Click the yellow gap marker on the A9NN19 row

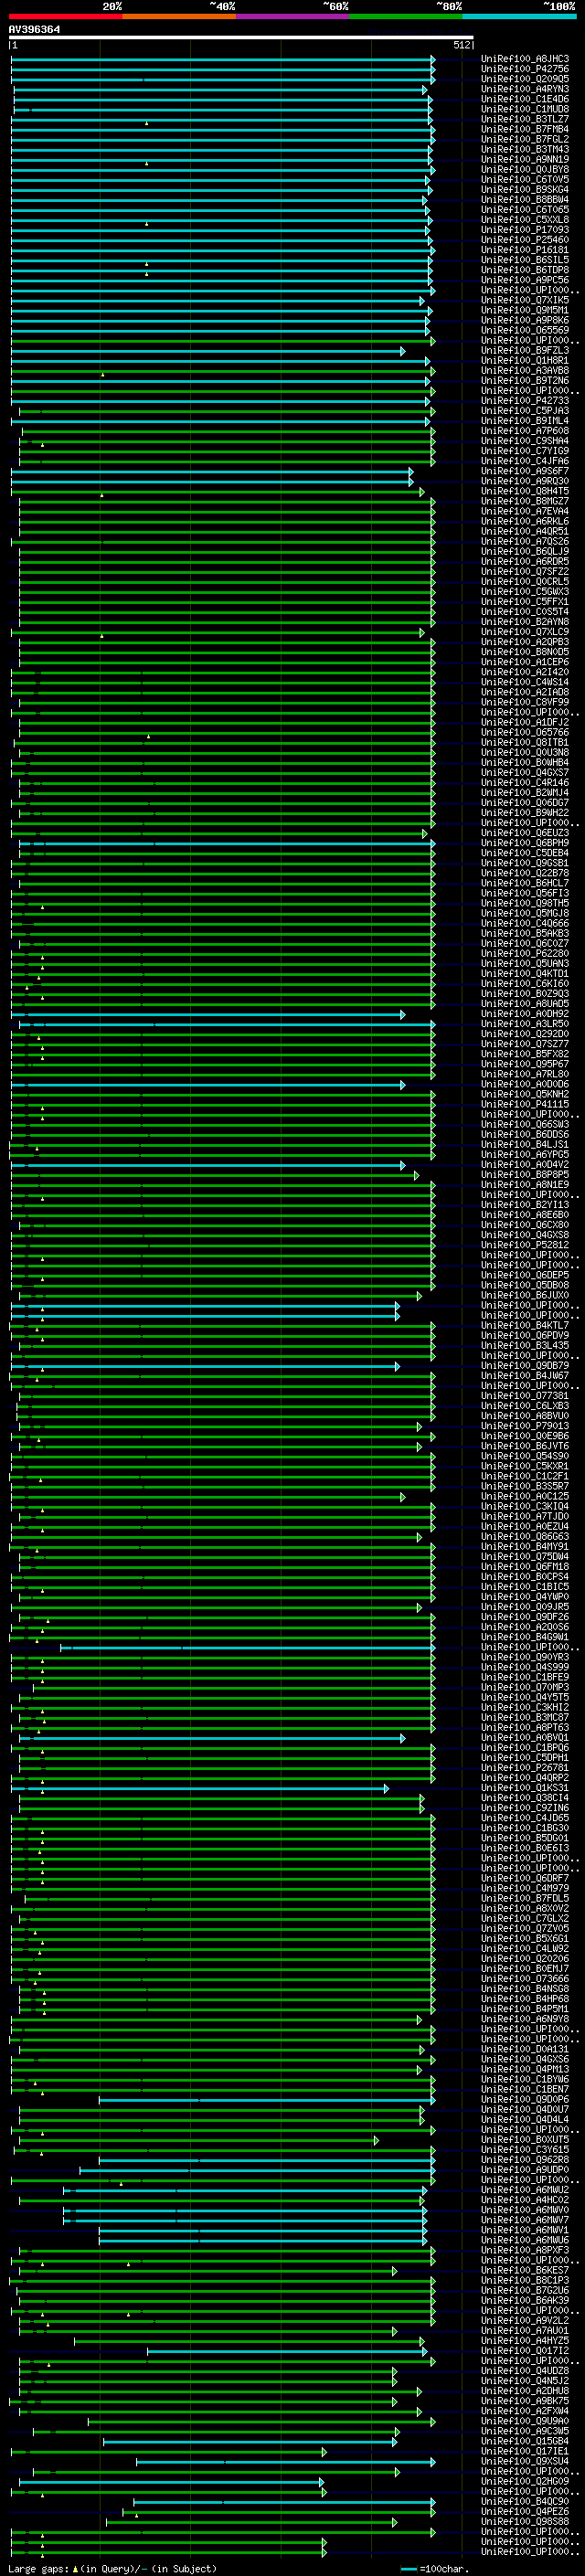point(147,163)
